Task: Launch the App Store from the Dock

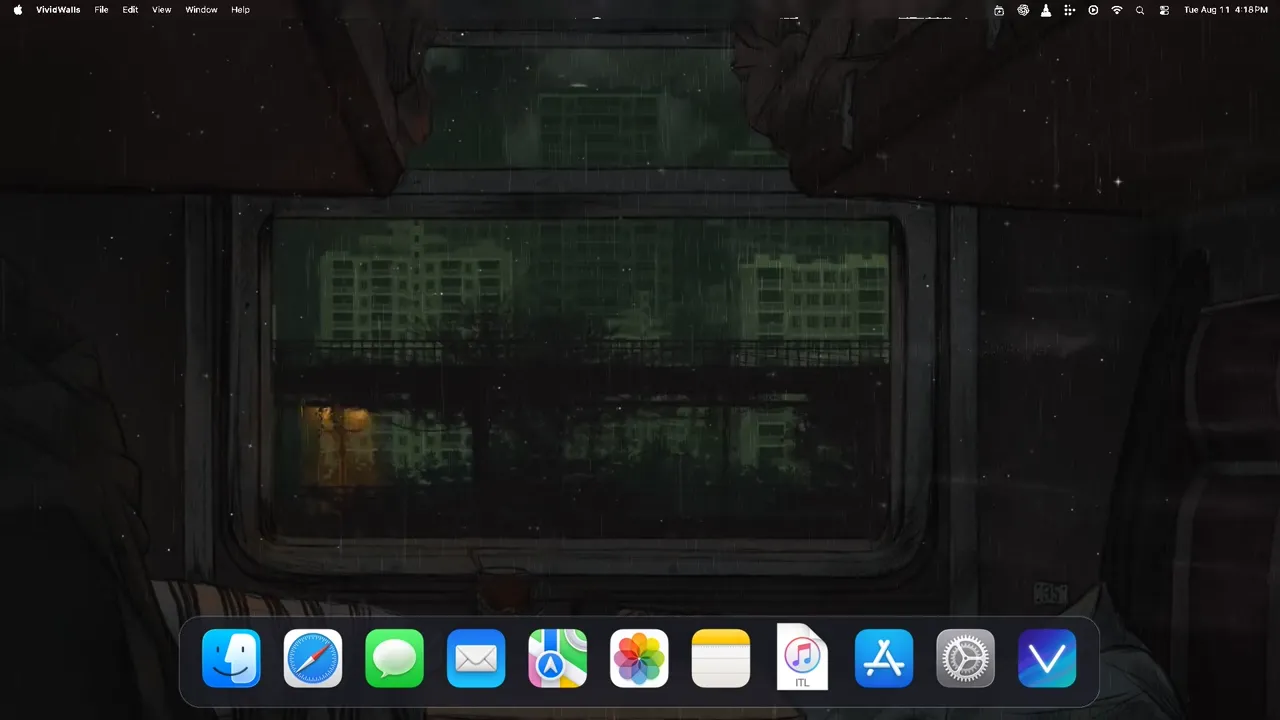Action: 884,658
